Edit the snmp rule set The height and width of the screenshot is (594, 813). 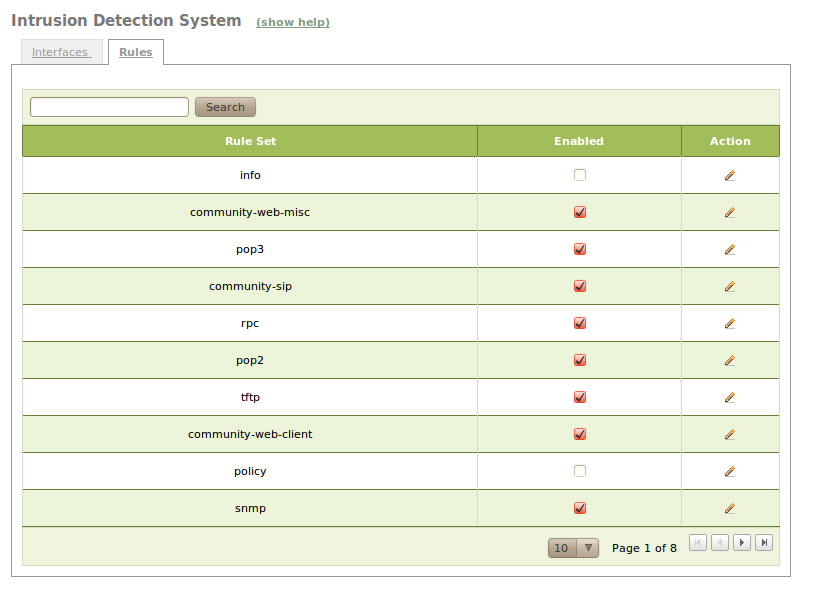click(x=730, y=508)
